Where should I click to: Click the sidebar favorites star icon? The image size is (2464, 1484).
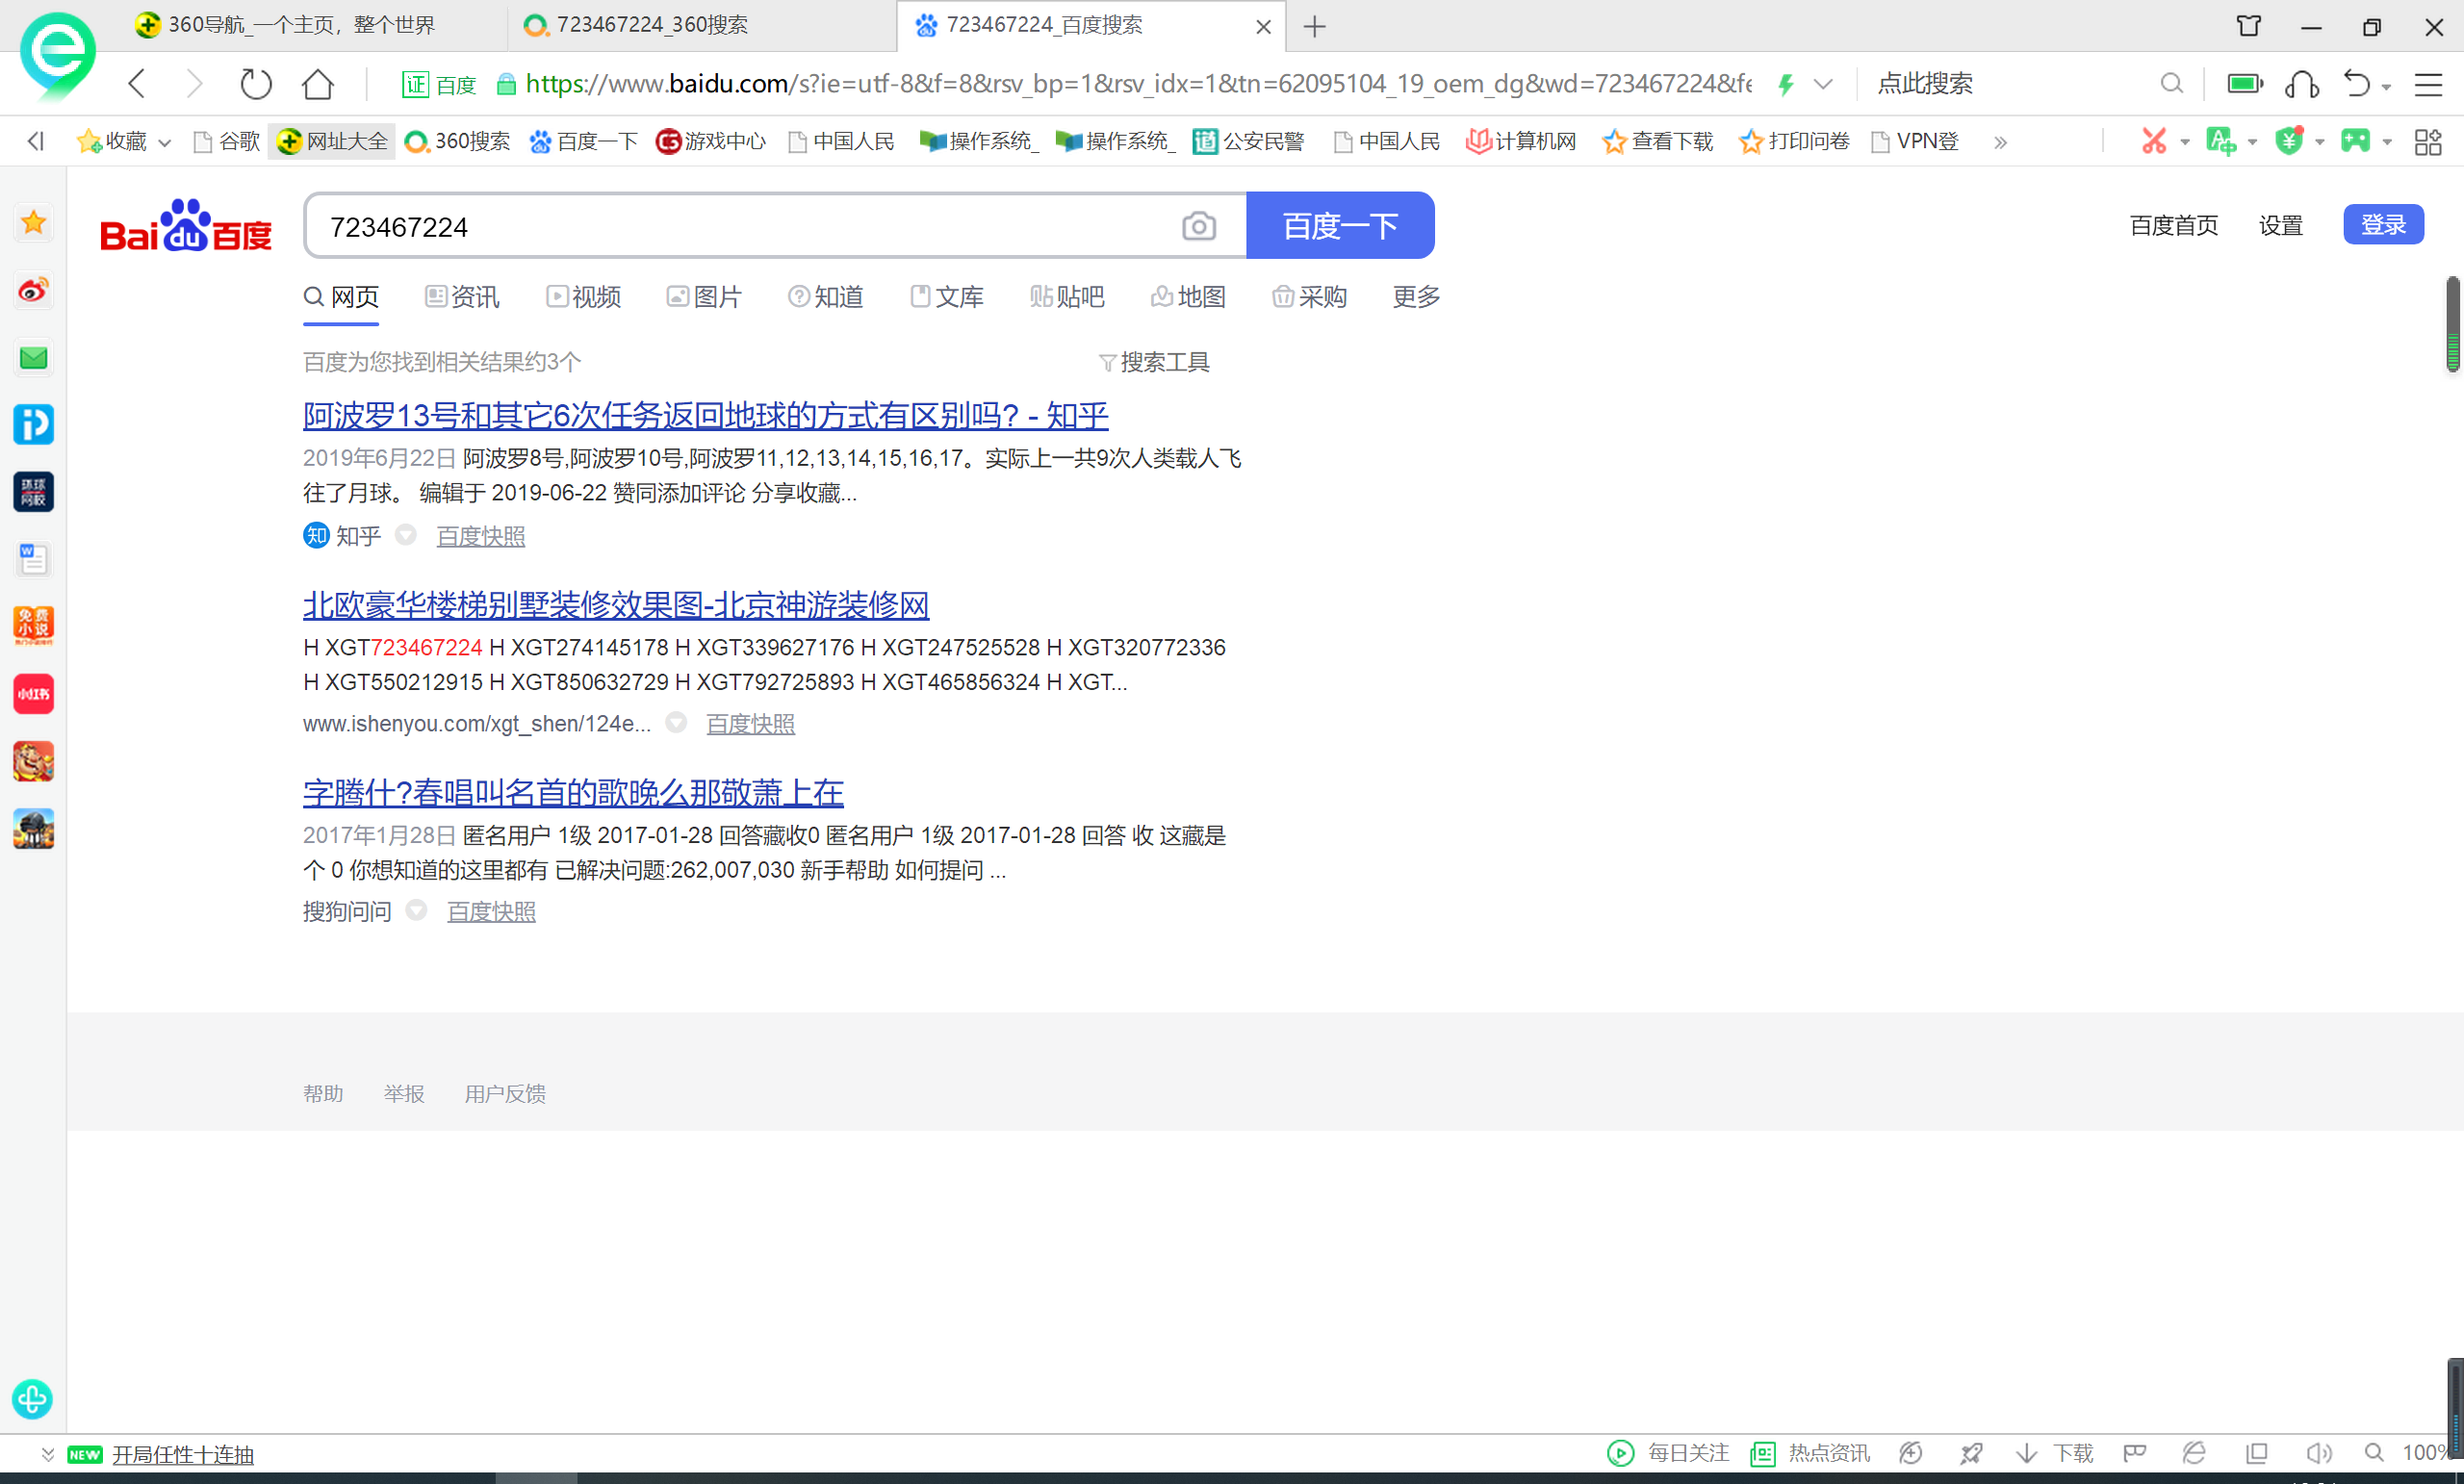coord(33,222)
